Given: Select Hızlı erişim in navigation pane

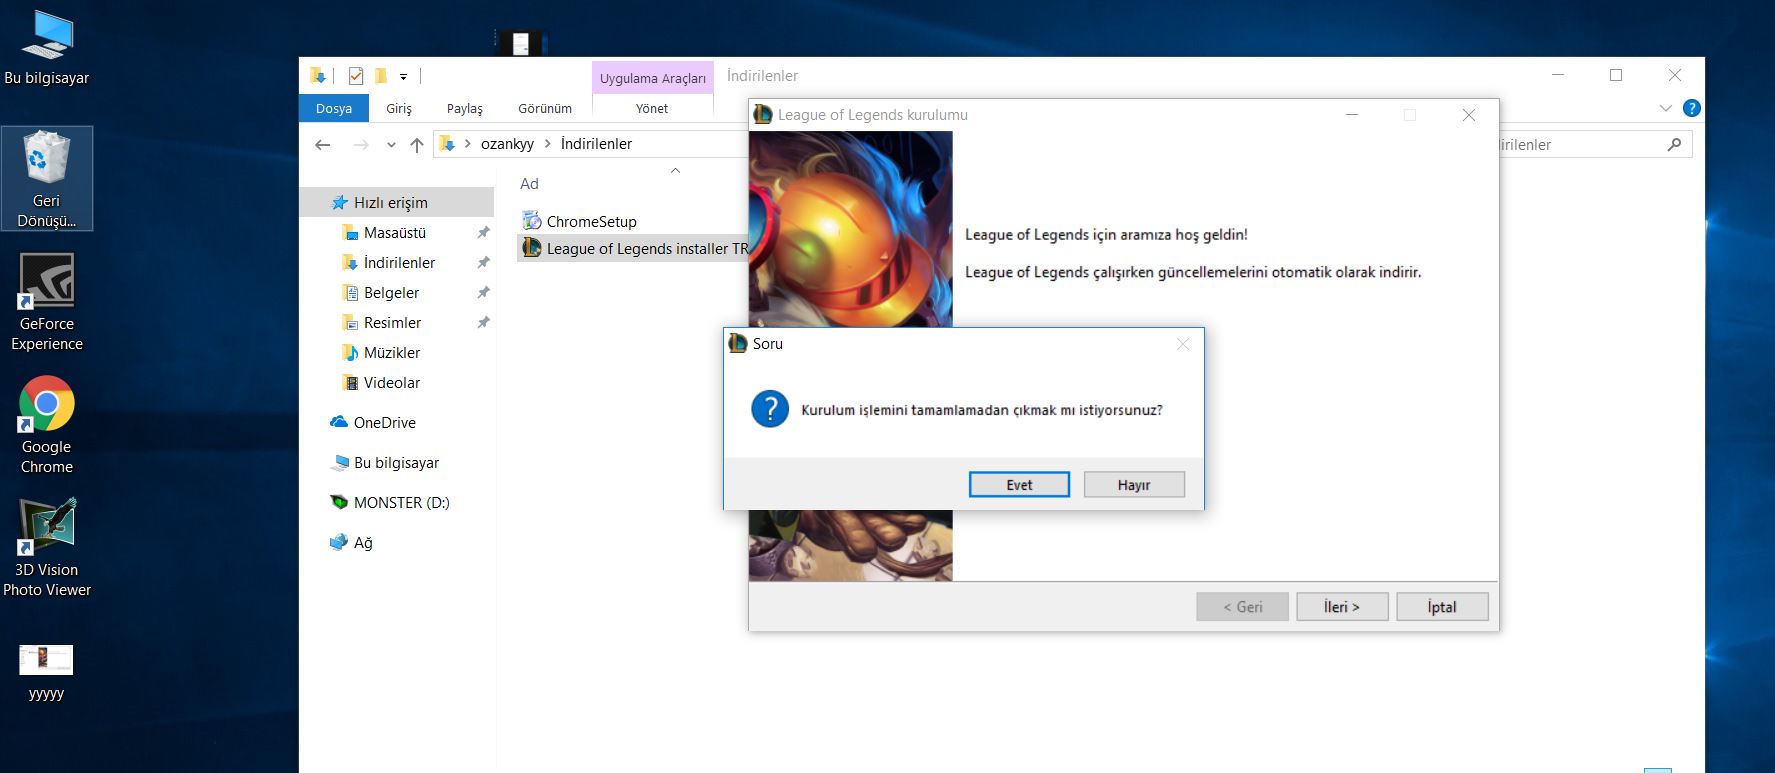Looking at the screenshot, I should tap(397, 202).
